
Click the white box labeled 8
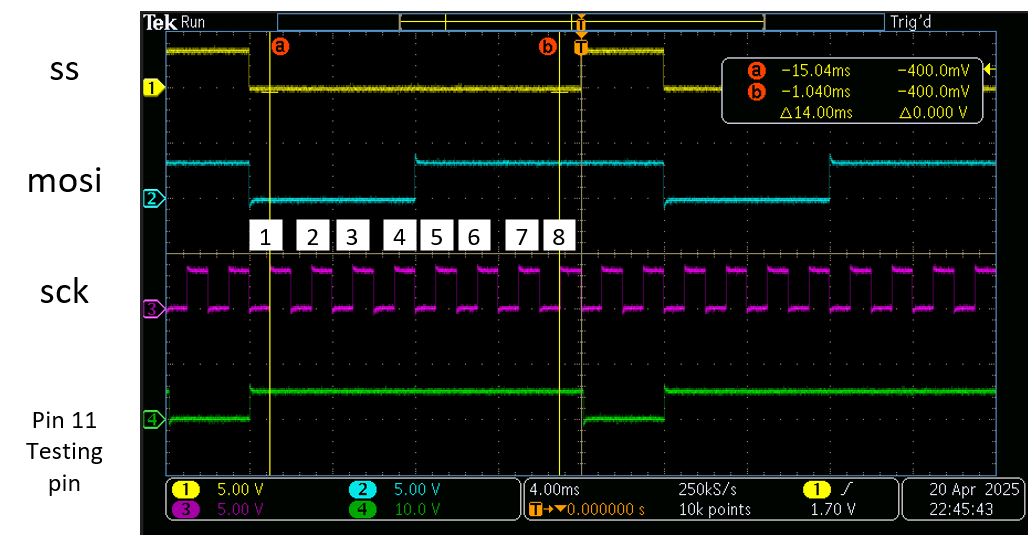(x=558, y=236)
